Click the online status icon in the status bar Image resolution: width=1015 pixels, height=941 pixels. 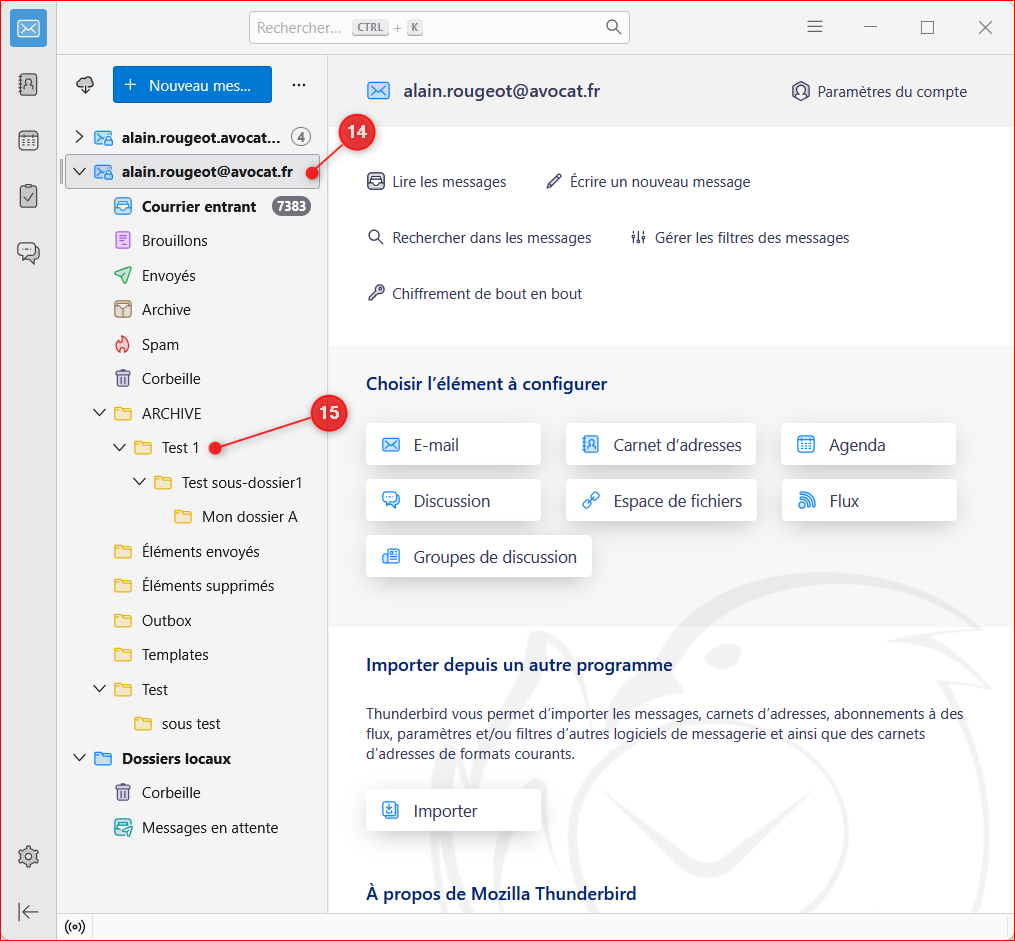[x=75, y=927]
